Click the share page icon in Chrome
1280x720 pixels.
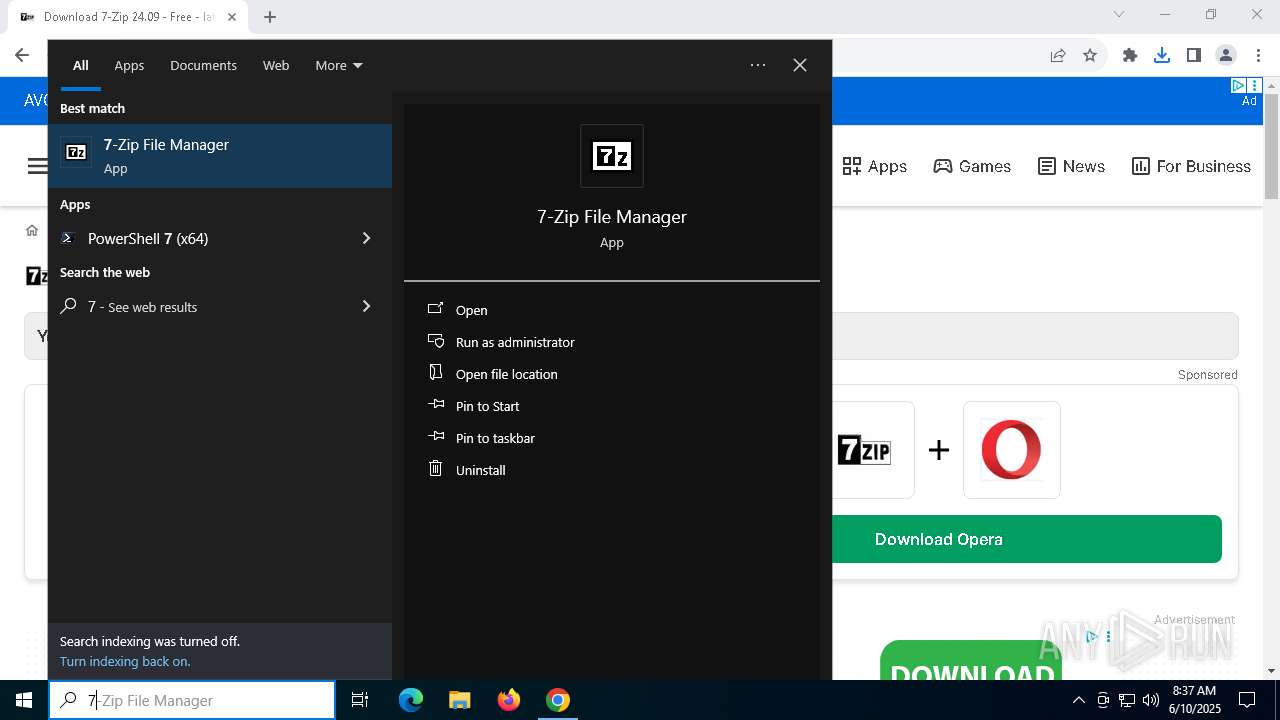pos(1058,55)
